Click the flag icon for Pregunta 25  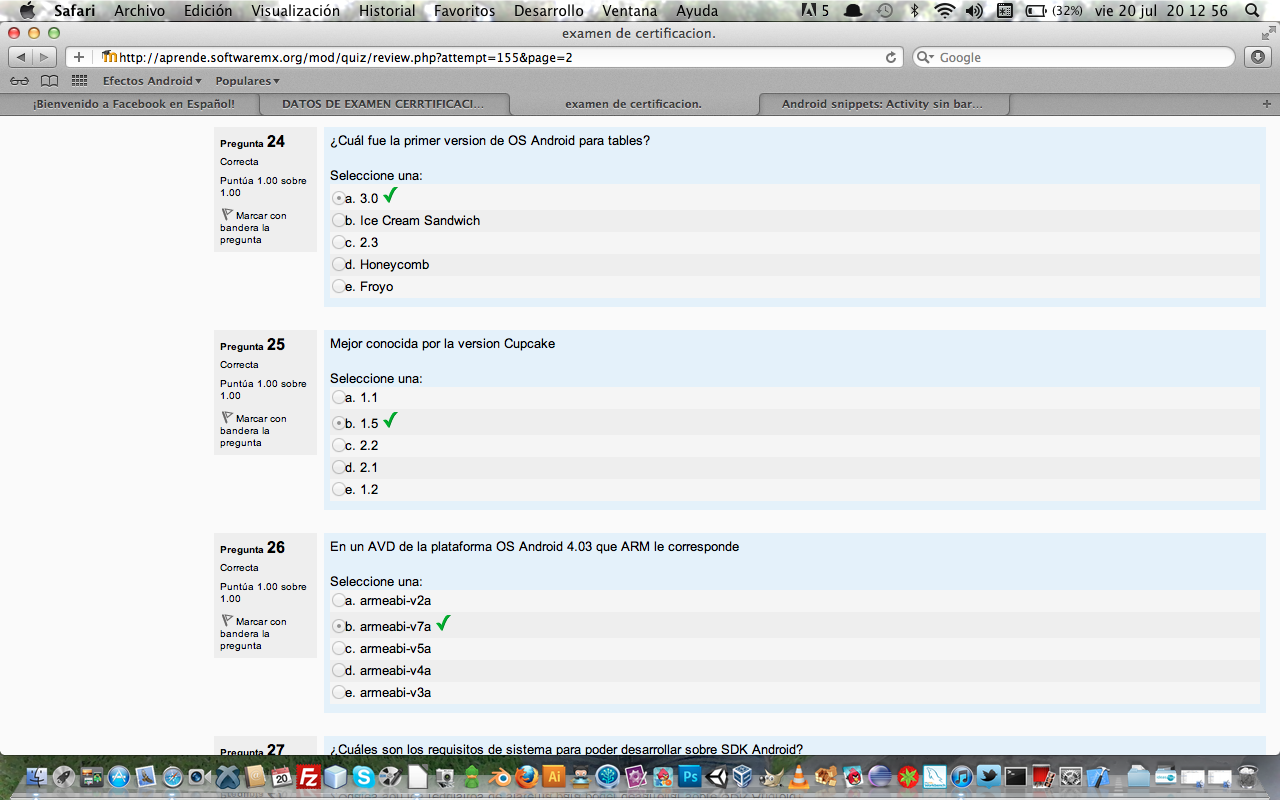click(x=227, y=418)
